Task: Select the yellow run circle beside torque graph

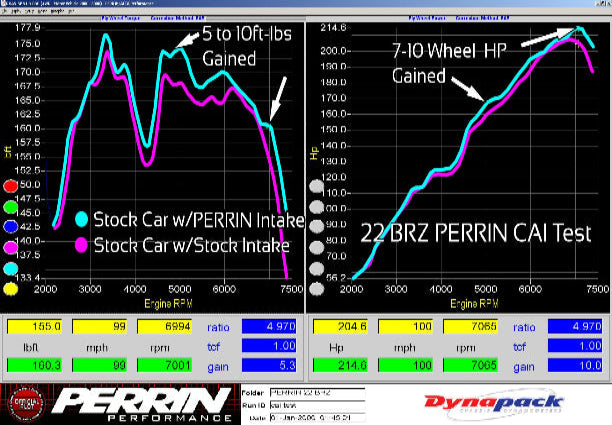Action: click(x=11, y=290)
